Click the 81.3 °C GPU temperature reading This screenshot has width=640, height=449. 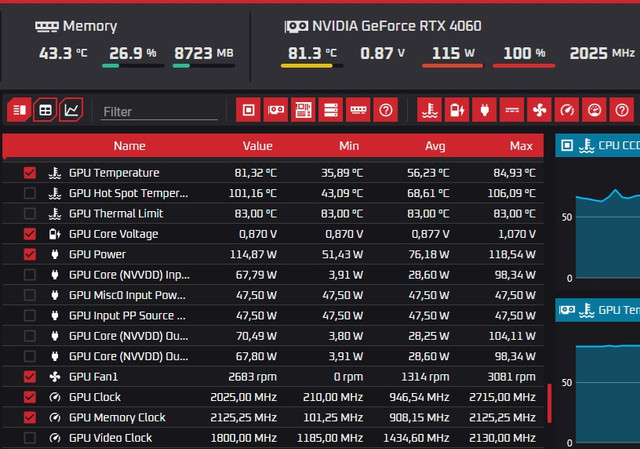312,53
